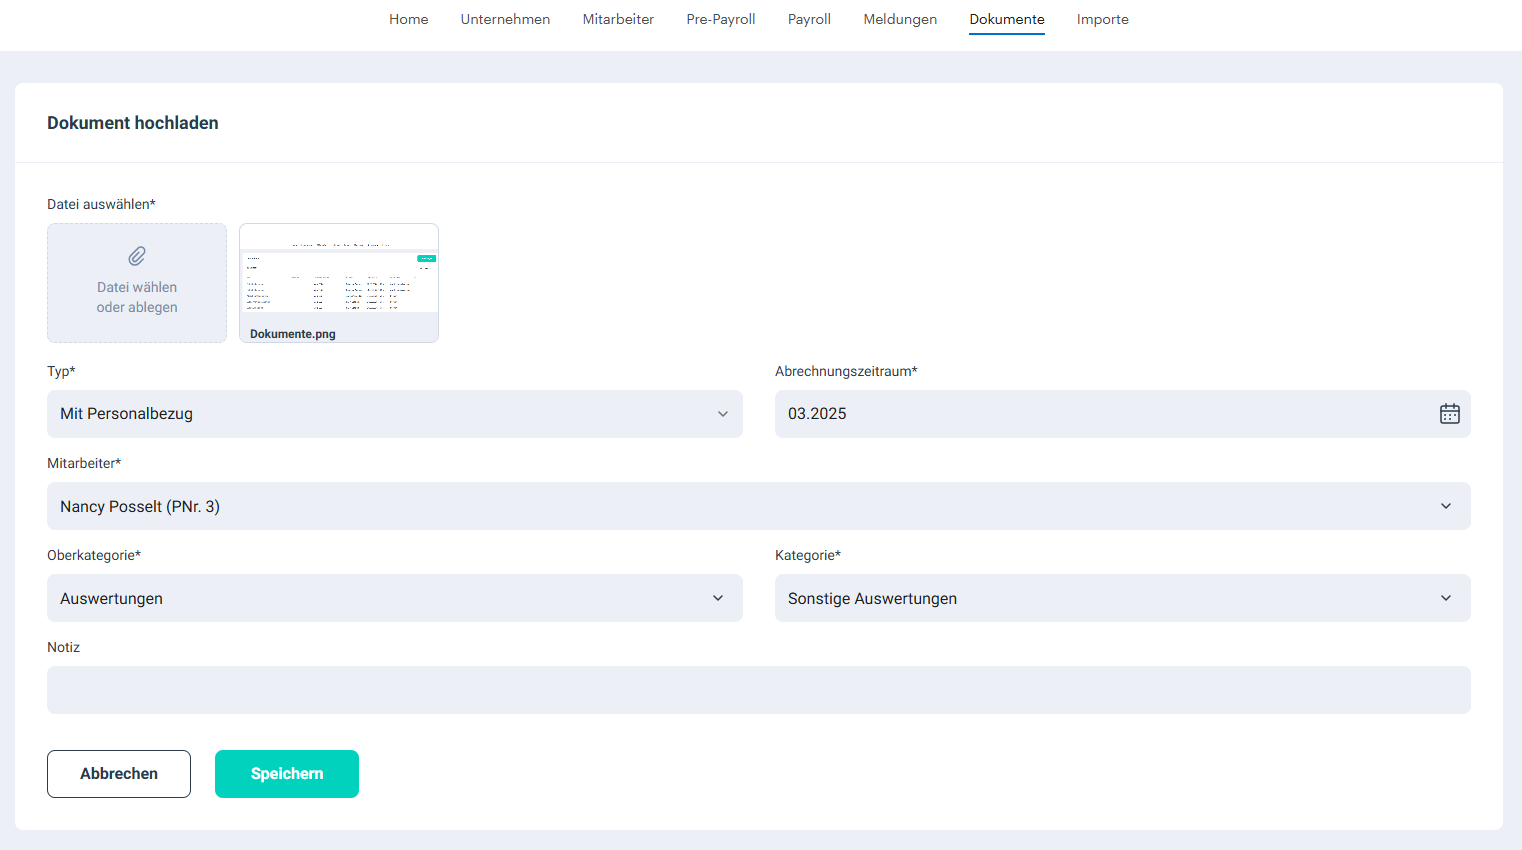The height and width of the screenshot is (850, 1522).
Task: Select the Pre-Payroll tab
Action: 720,19
